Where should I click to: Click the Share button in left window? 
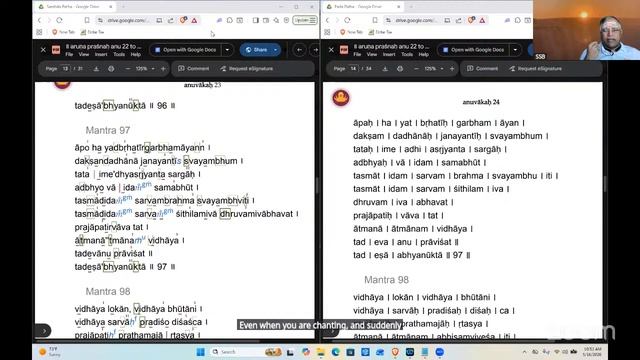(256, 50)
